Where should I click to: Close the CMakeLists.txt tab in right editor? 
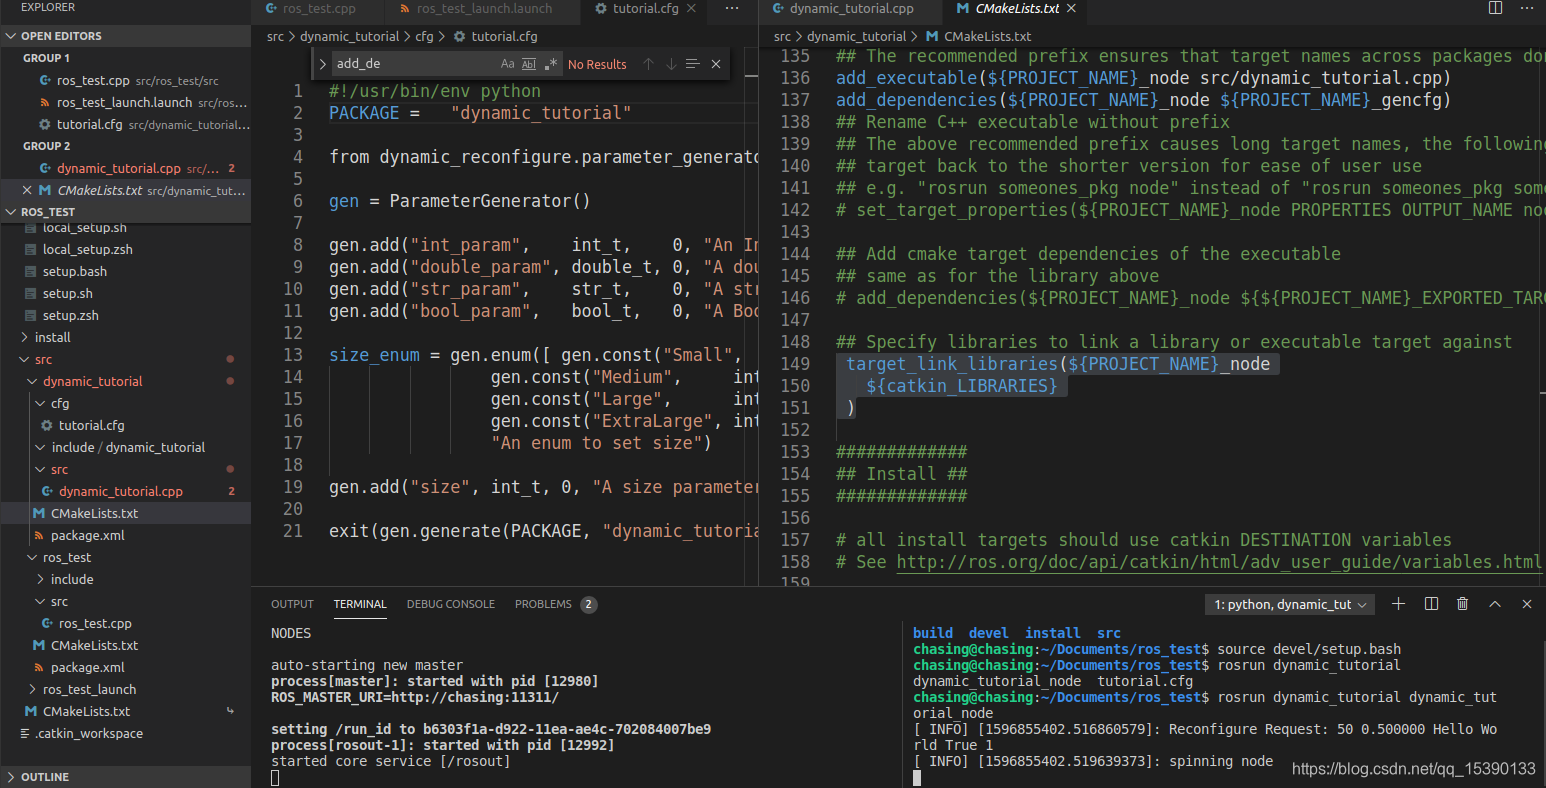click(1072, 8)
